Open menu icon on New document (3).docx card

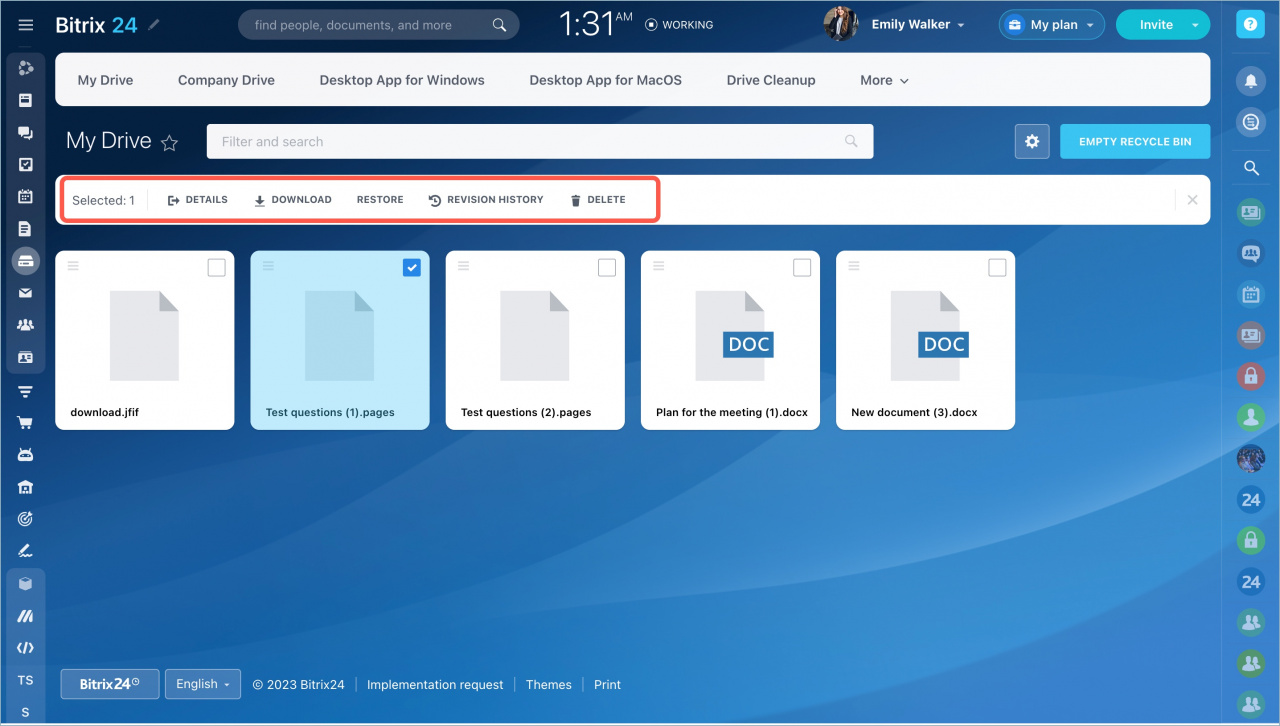pos(854,266)
